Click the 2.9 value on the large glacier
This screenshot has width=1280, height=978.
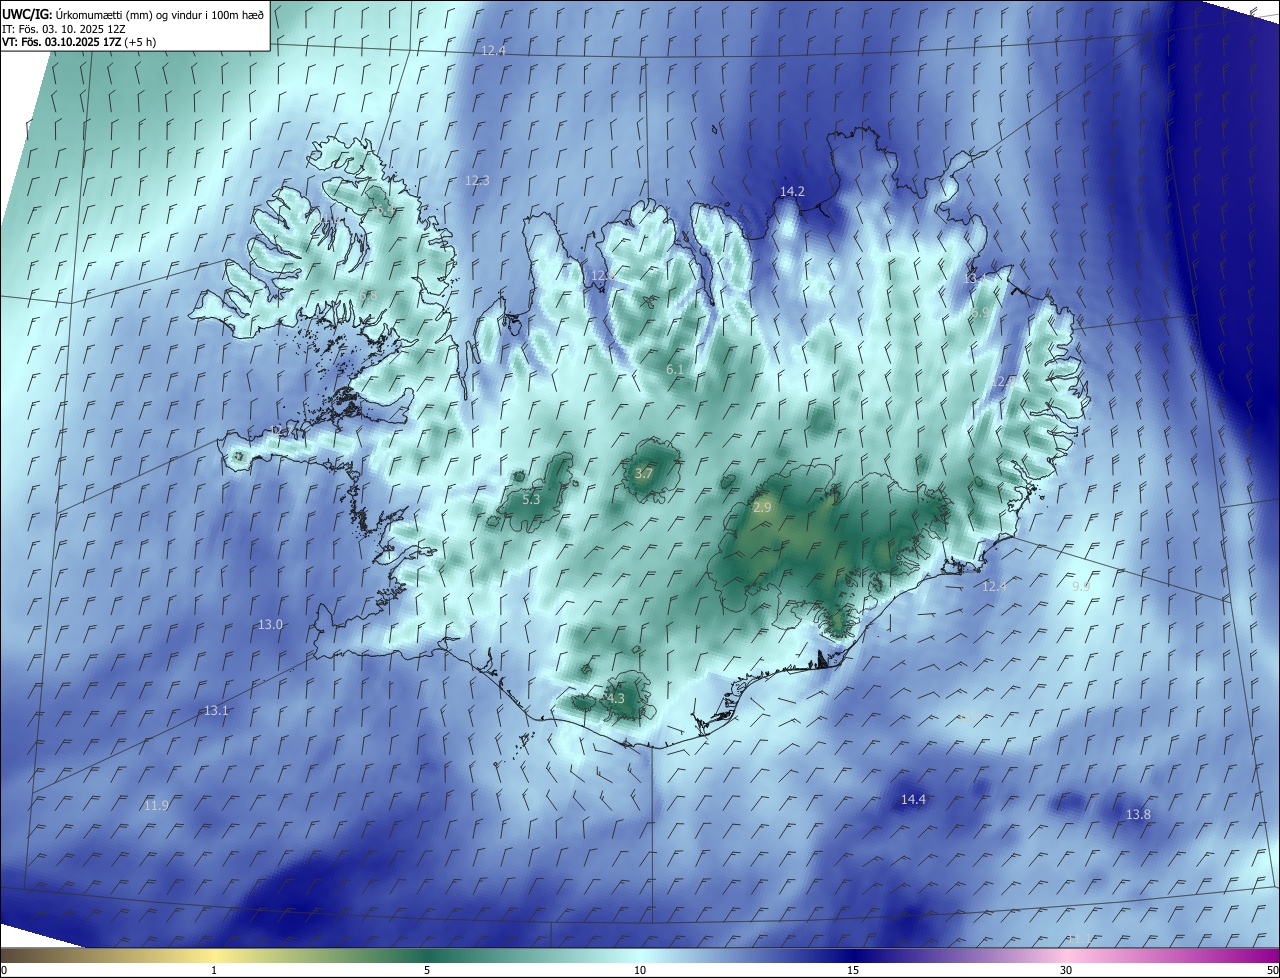[x=762, y=508]
